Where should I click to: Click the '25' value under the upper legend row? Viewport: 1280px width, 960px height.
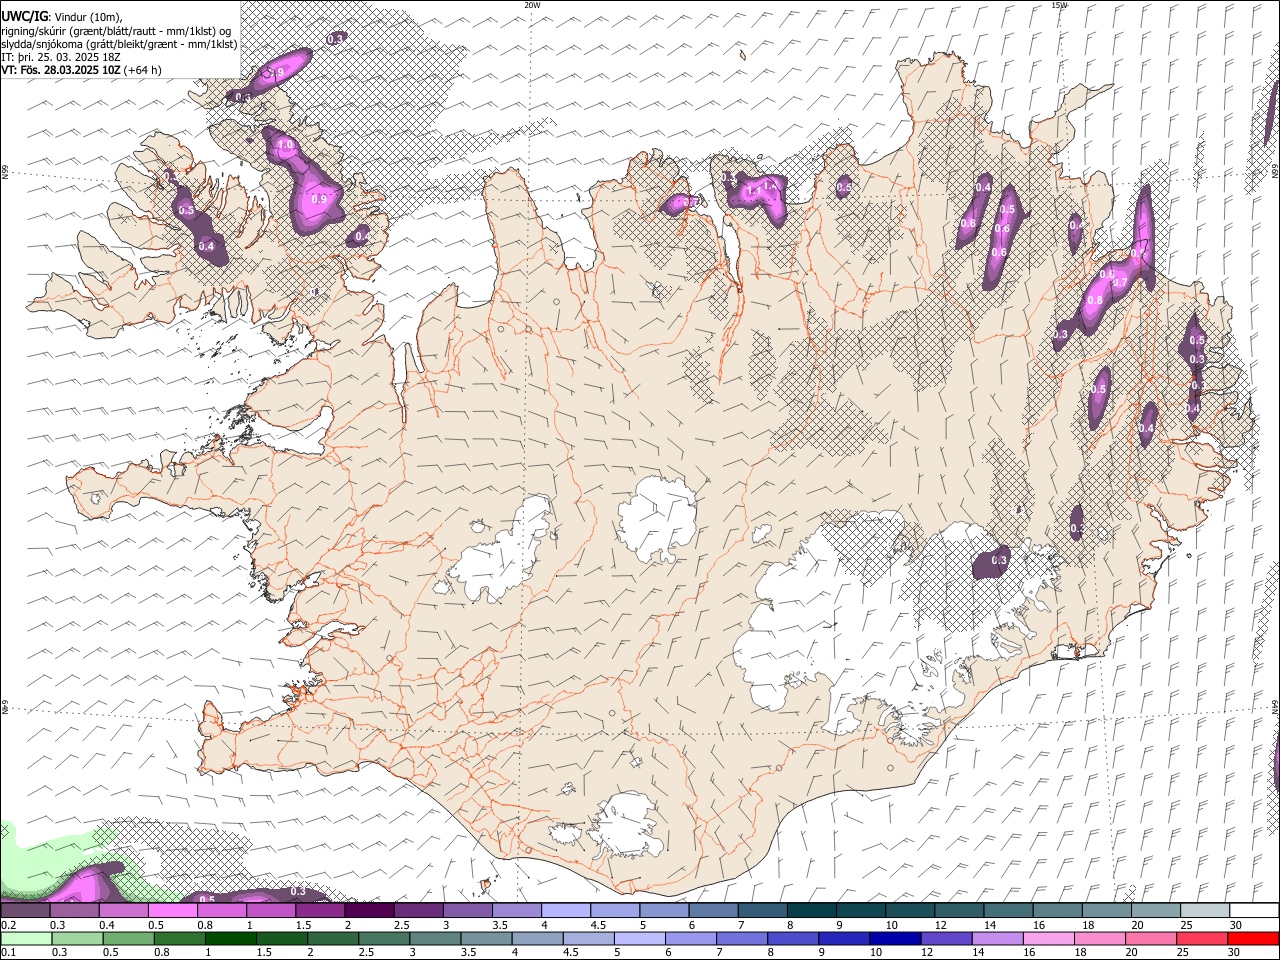pos(1186,925)
